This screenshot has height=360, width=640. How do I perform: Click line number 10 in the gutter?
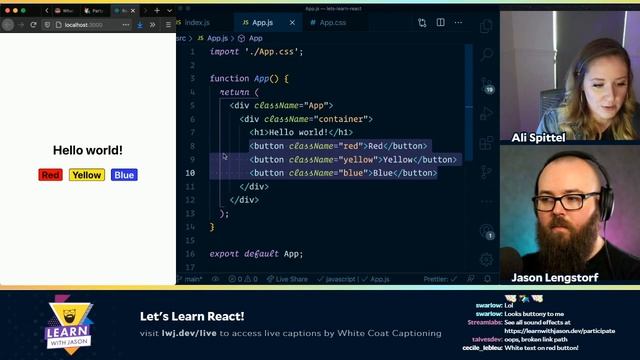point(190,173)
